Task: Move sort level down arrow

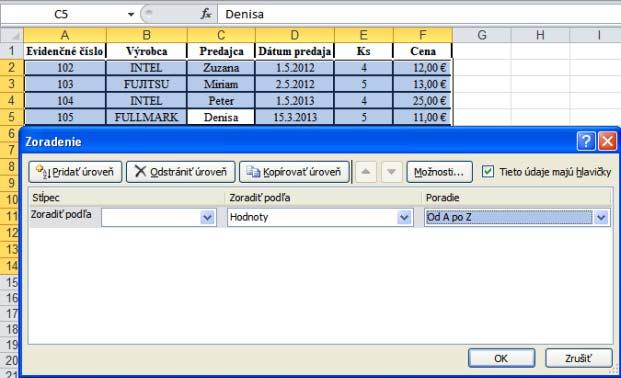Action: (x=391, y=172)
